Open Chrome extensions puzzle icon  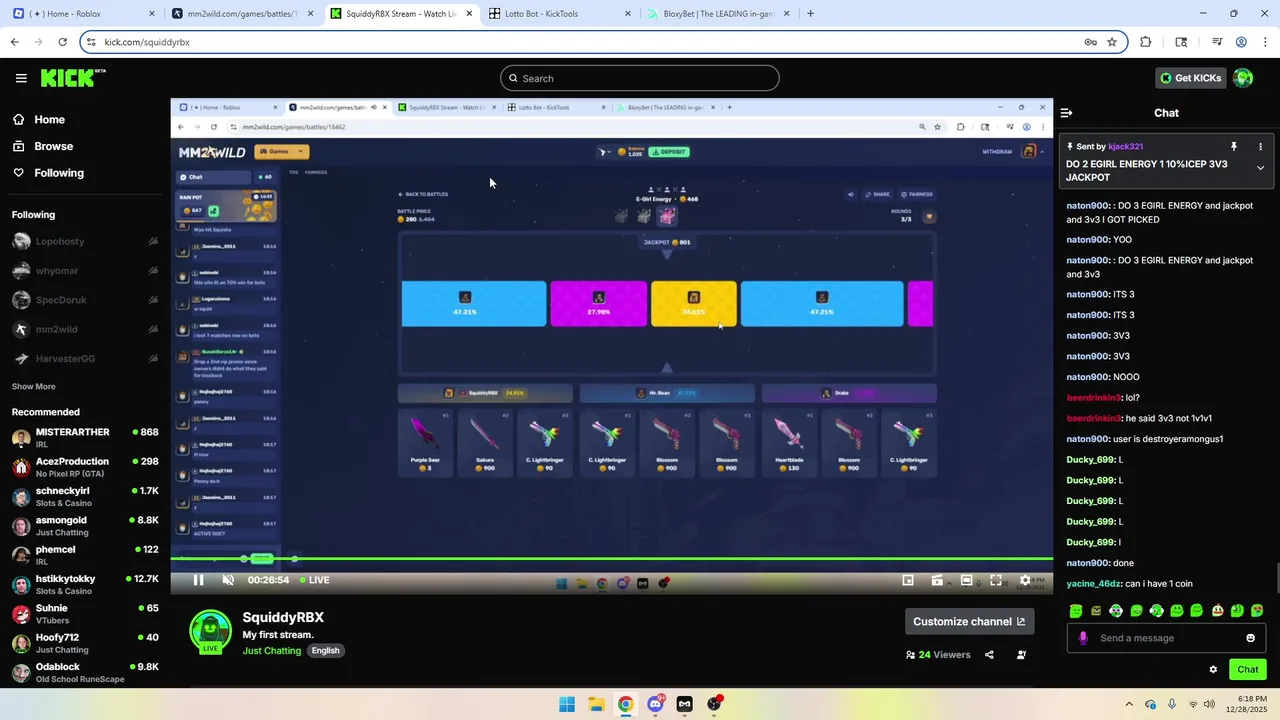pyautogui.click(x=1146, y=42)
